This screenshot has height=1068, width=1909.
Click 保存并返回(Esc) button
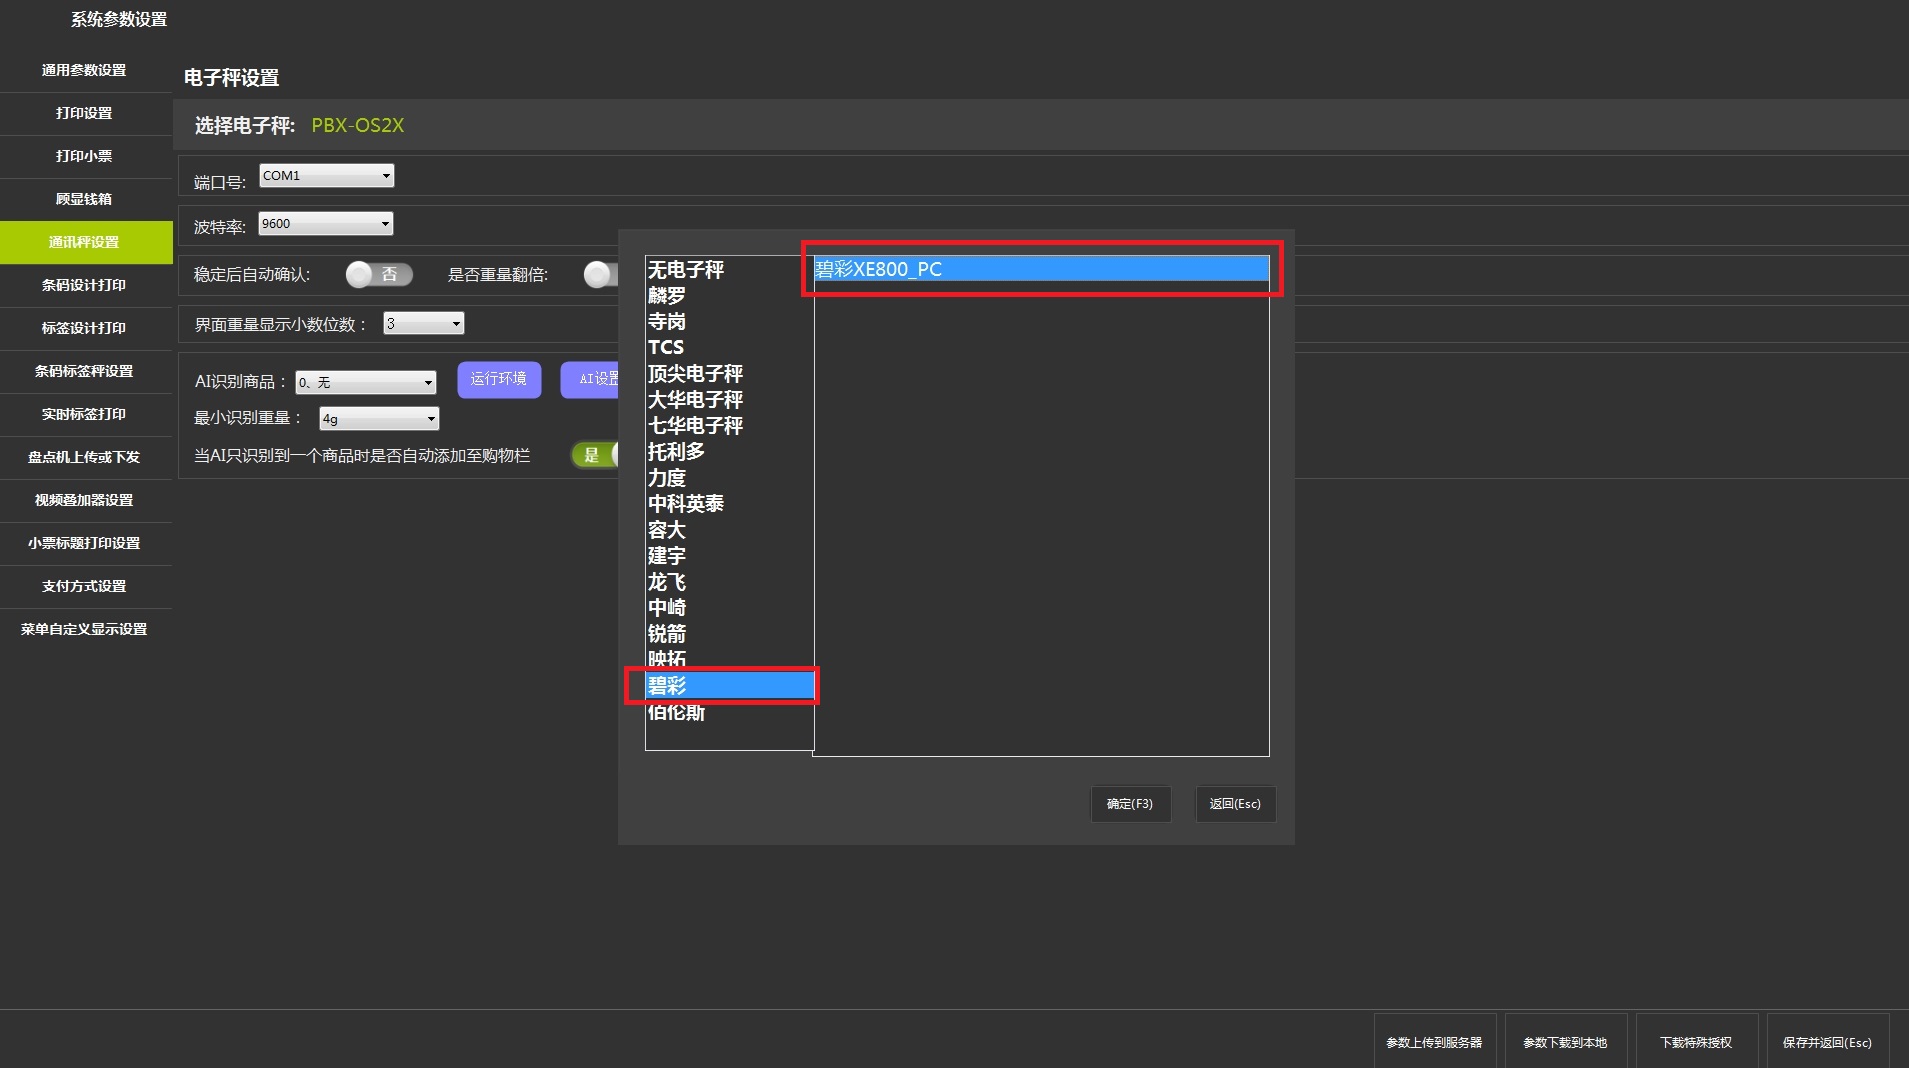tap(1827, 1042)
